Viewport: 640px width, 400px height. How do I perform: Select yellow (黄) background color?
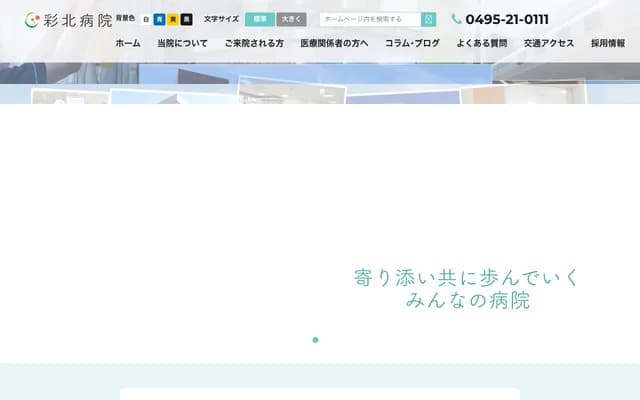(x=173, y=19)
